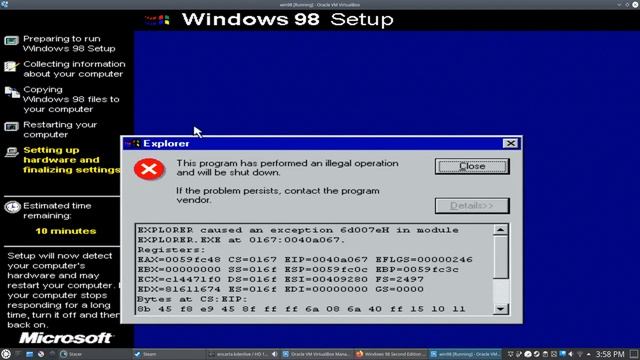Click the 'Bytes at CS:EIP:' line
Screen dimensions: 640x360
192,299
